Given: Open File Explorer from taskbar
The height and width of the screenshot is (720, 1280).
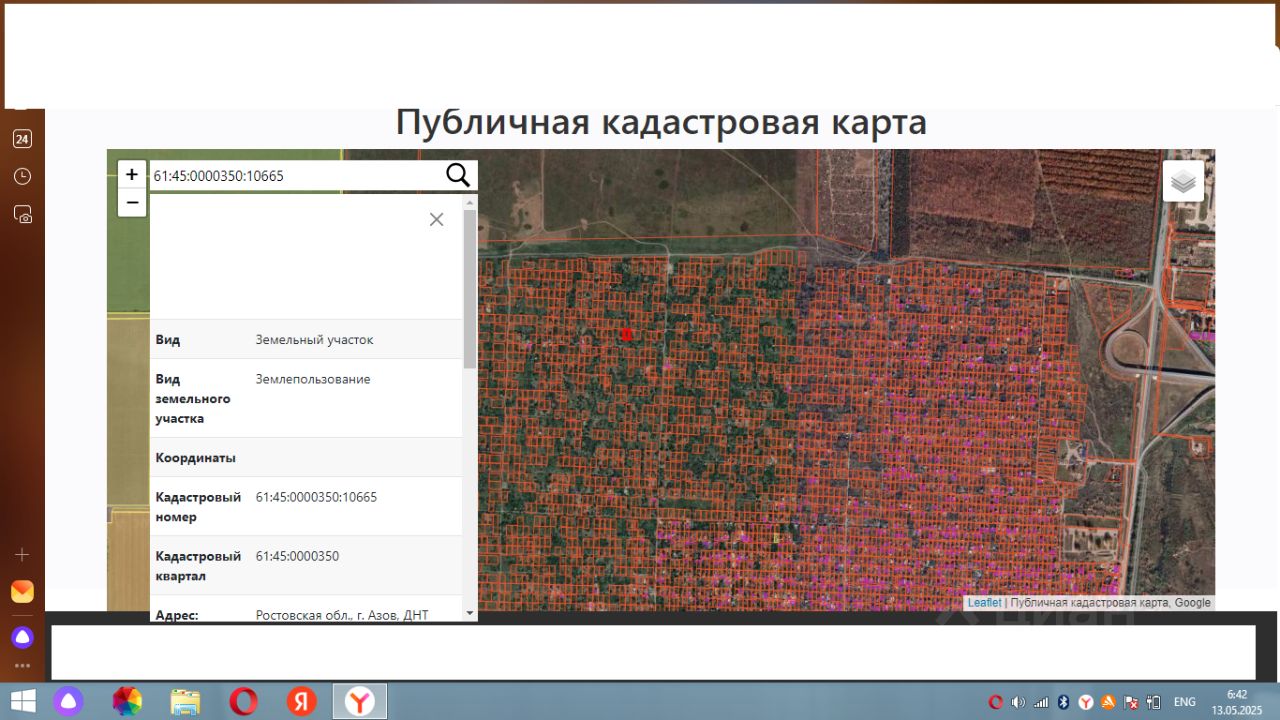Looking at the screenshot, I should 185,701.
